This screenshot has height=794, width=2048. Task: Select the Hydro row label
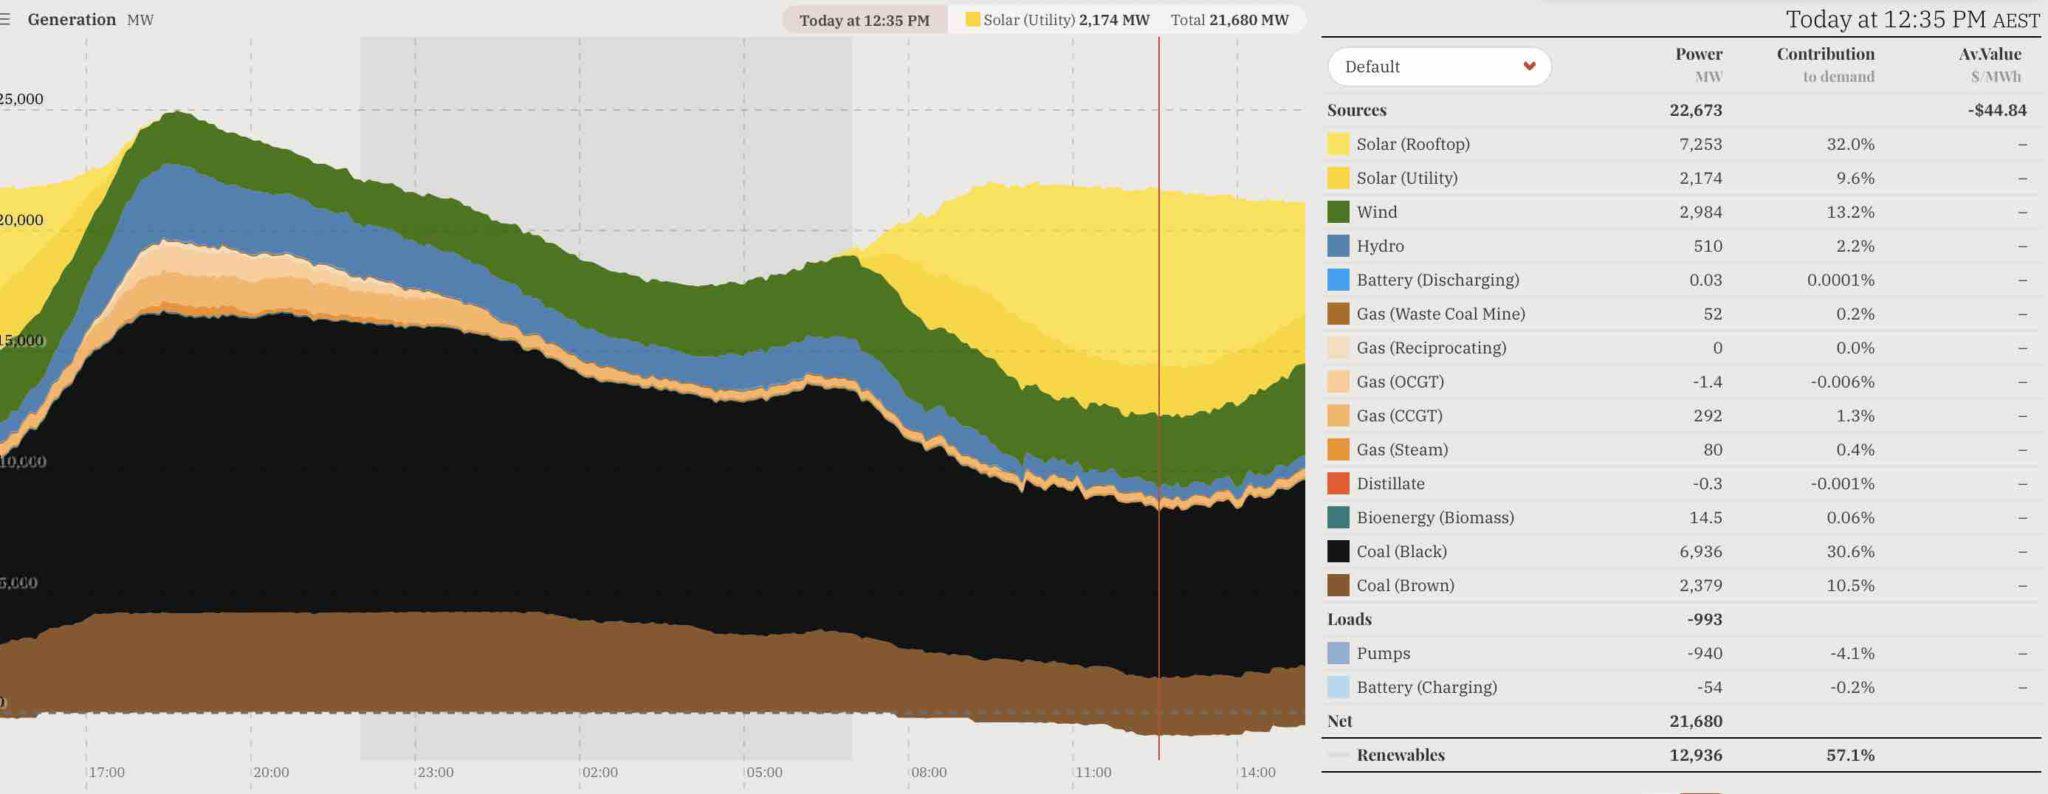pyautogui.click(x=1380, y=246)
